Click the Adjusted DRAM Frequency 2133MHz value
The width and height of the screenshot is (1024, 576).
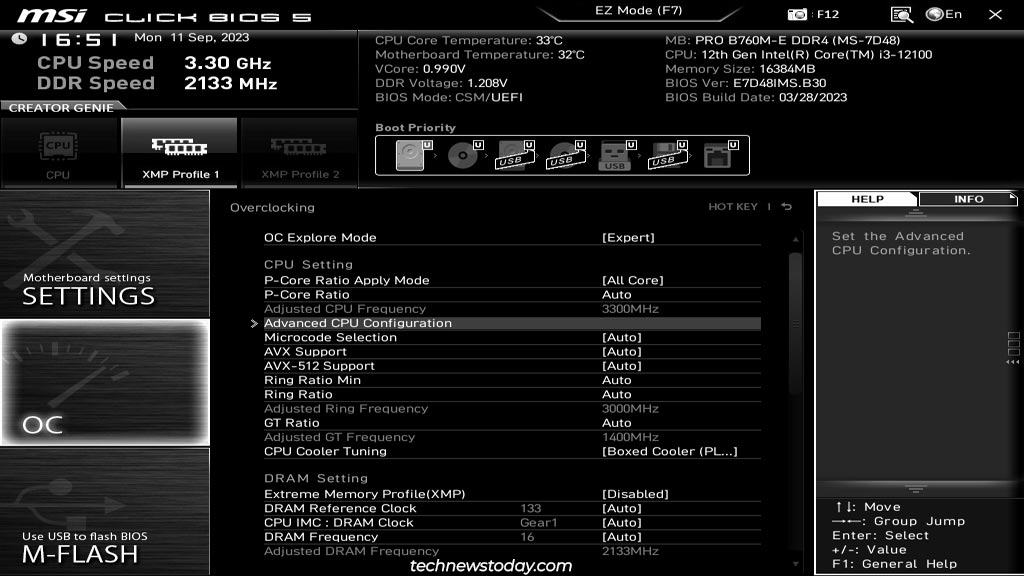(x=630, y=551)
